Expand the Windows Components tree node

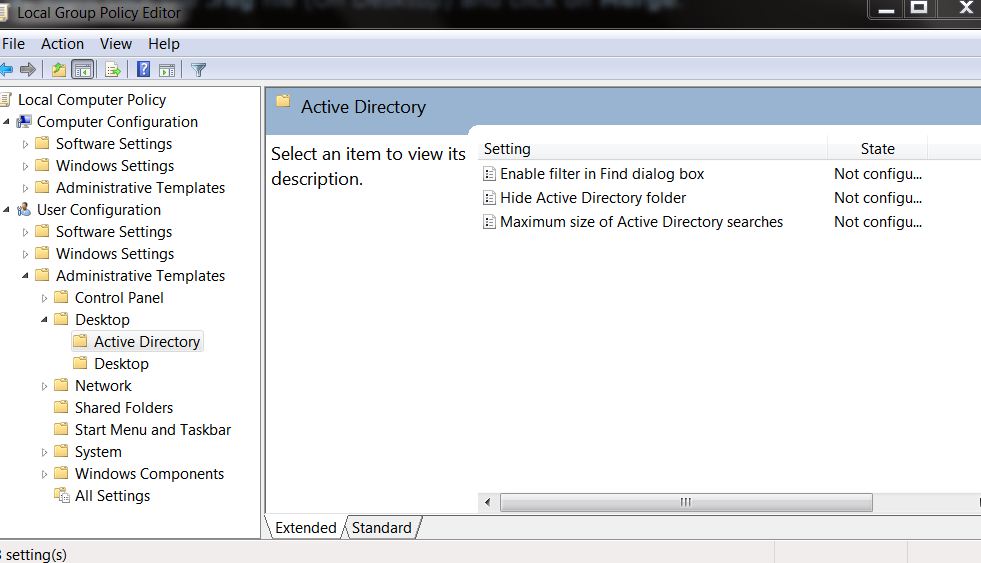pyautogui.click(x=44, y=475)
